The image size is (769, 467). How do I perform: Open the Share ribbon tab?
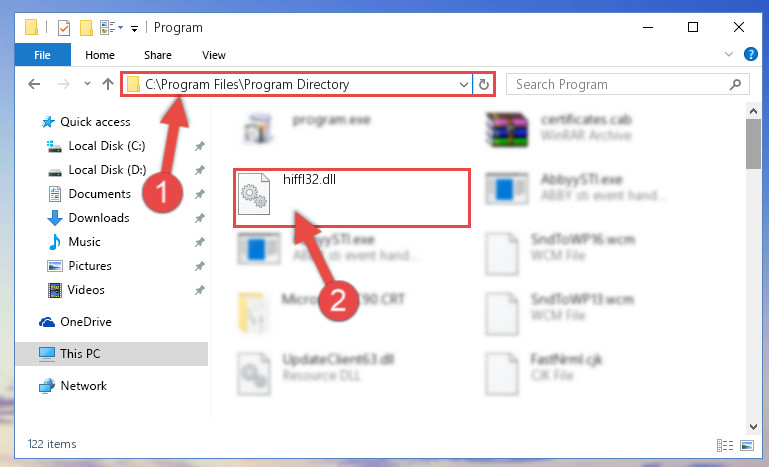[158, 55]
